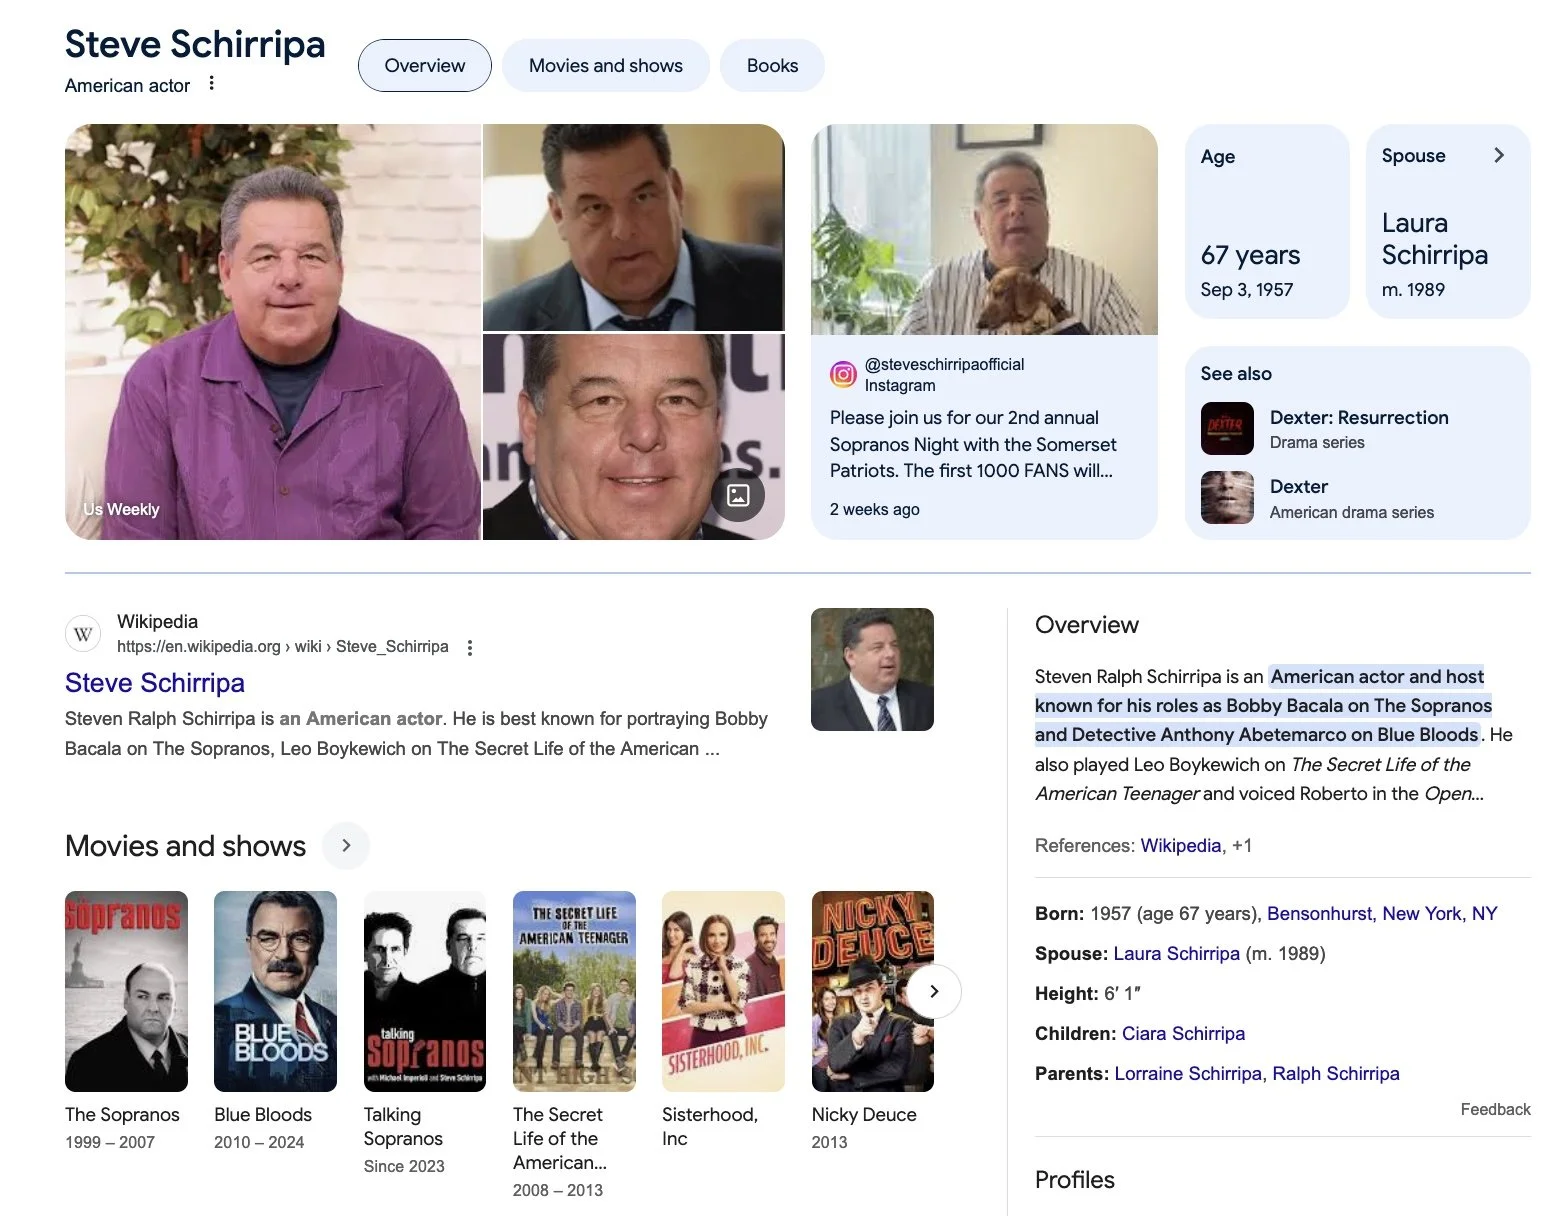
Task: Select The Sopranos poster
Action: point(126,991)
